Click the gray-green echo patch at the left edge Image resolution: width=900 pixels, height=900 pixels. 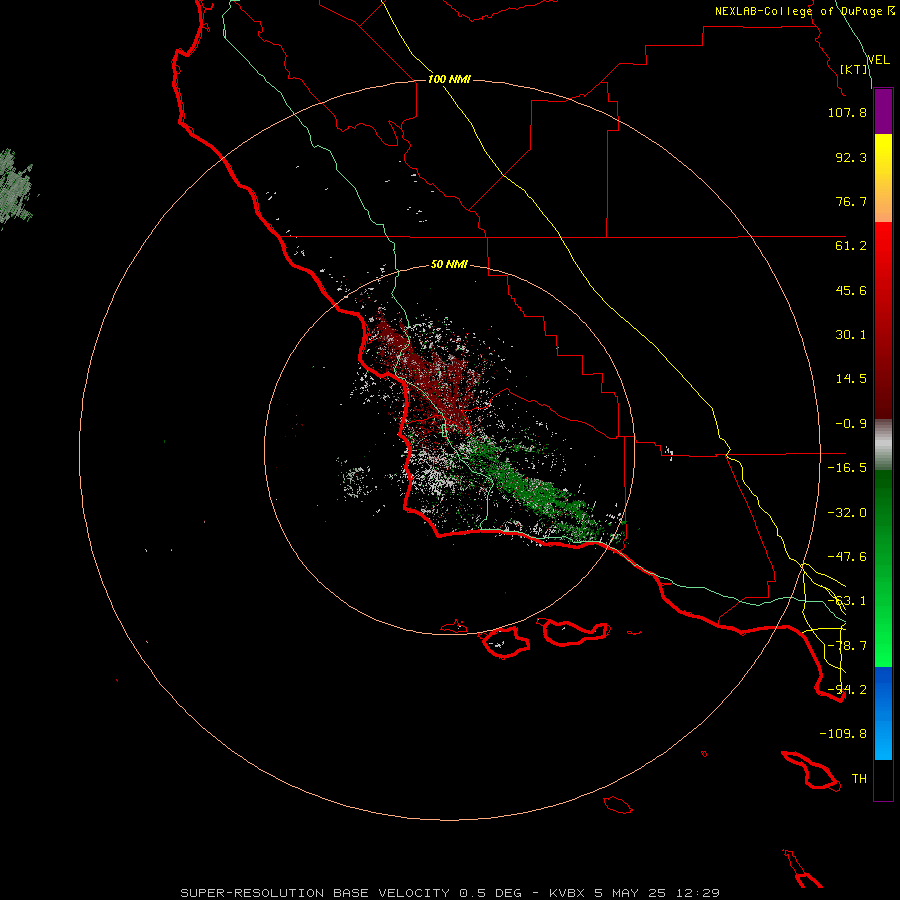pyautogui.click(x=15, y=188)
